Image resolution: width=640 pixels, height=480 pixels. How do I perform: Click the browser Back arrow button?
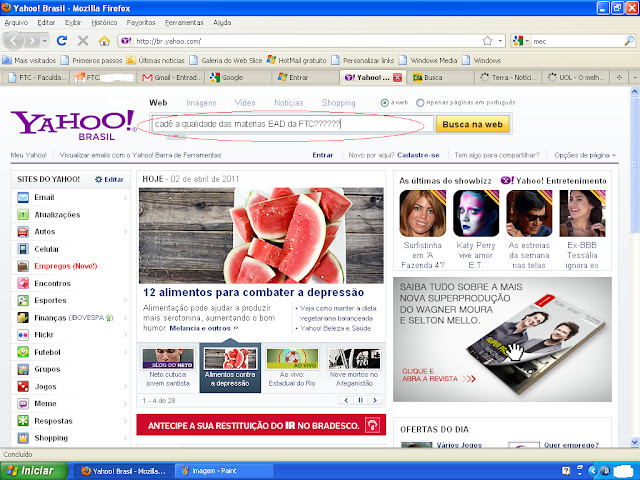[x=13, y=41]
